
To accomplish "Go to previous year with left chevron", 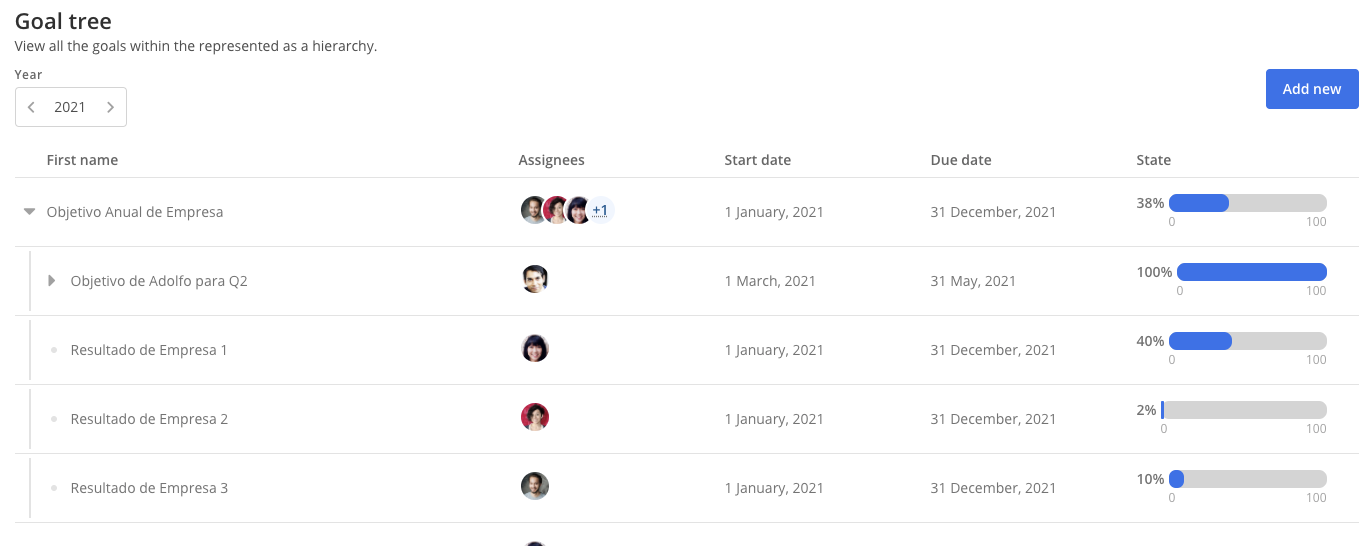I will point(31,107).
